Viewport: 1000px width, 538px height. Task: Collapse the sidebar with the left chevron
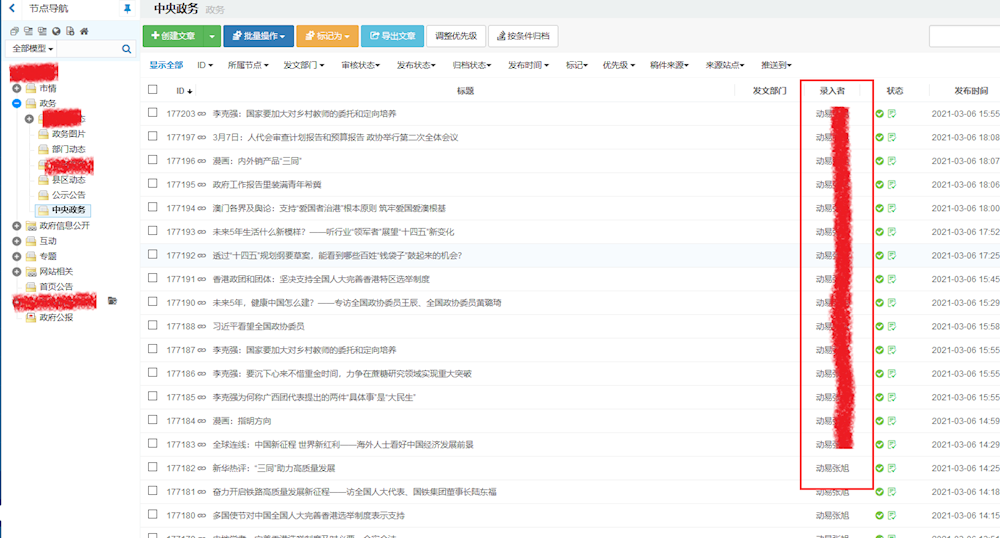point(13,8)
